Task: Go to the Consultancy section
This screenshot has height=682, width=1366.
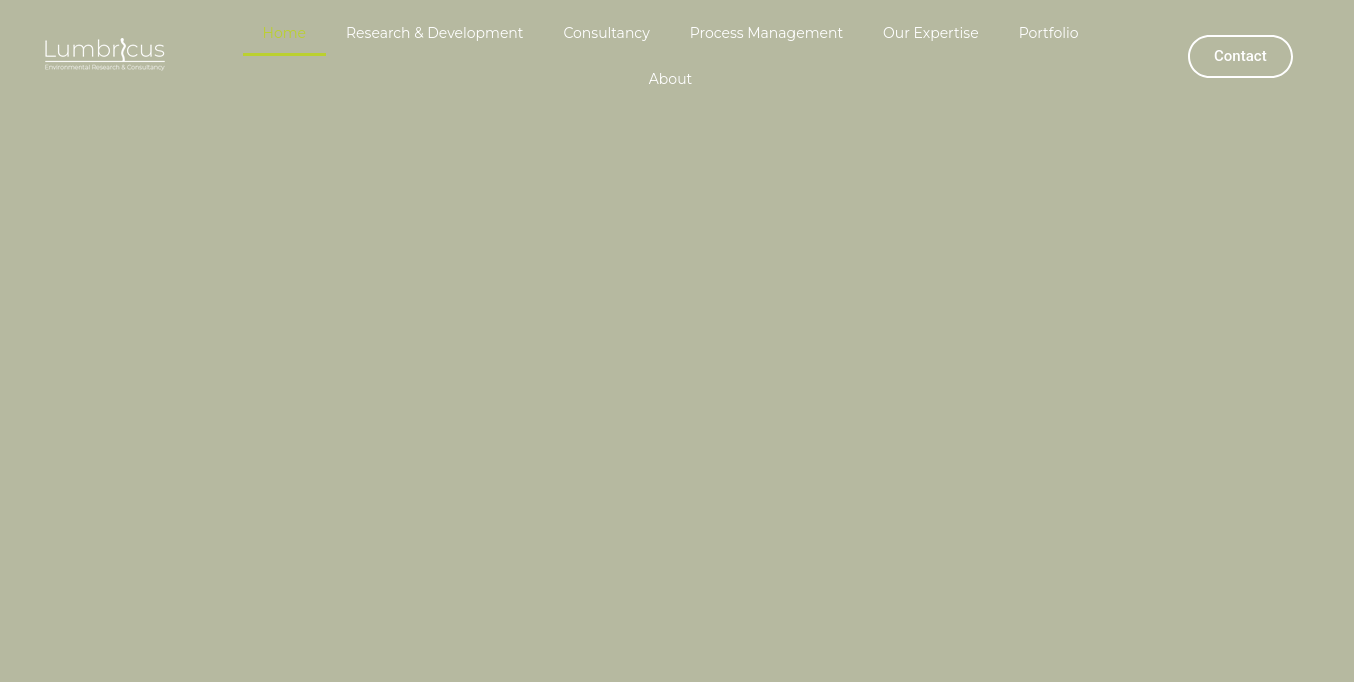Action: (606, 33)
